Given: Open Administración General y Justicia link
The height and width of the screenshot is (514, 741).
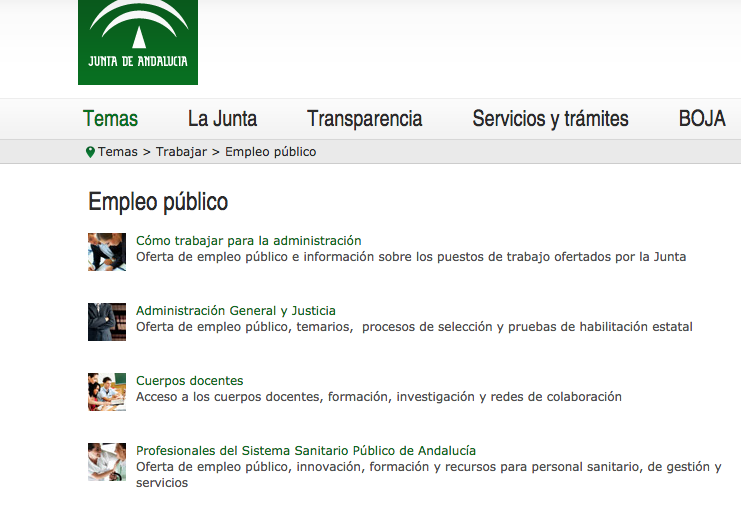Looking at the screenshot, I should (x=236, y=310).
